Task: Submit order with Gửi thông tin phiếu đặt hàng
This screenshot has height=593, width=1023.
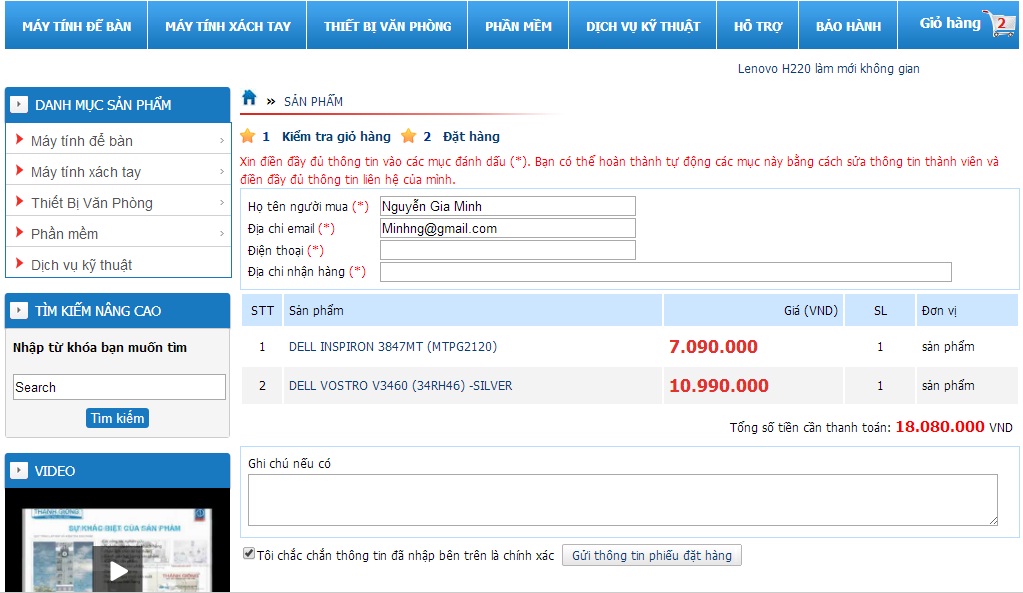Action: tap(652, 555)
